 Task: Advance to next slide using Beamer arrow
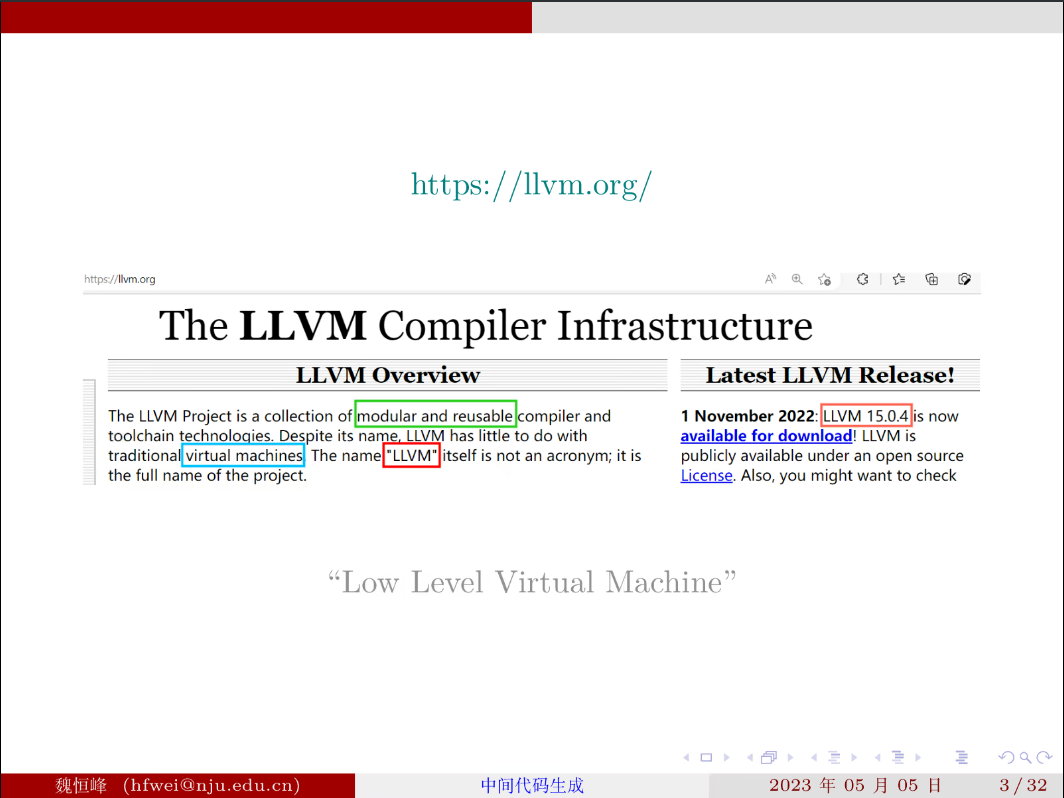pyautogui.click(x=727, y=757)
